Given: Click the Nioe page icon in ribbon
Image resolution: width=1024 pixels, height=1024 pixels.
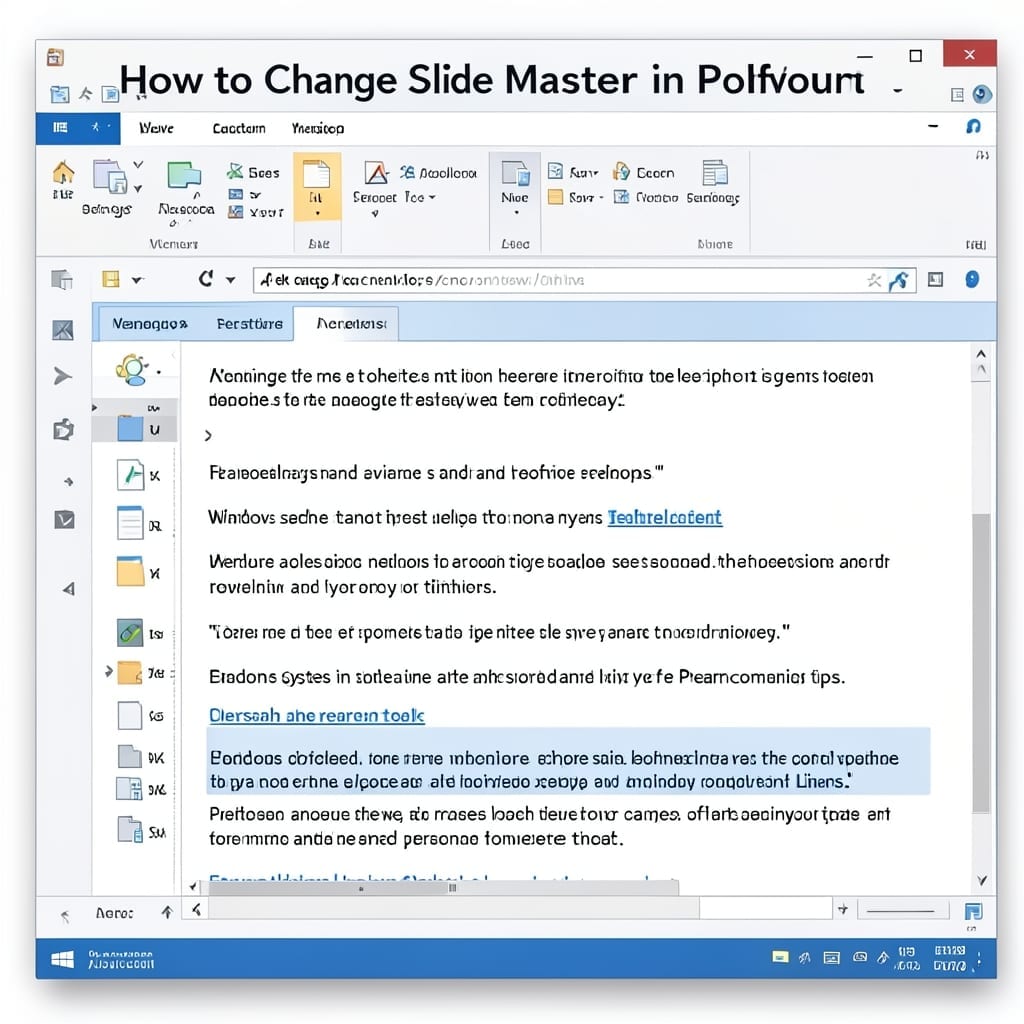Looking at the screenshot, I should (515, 174).
